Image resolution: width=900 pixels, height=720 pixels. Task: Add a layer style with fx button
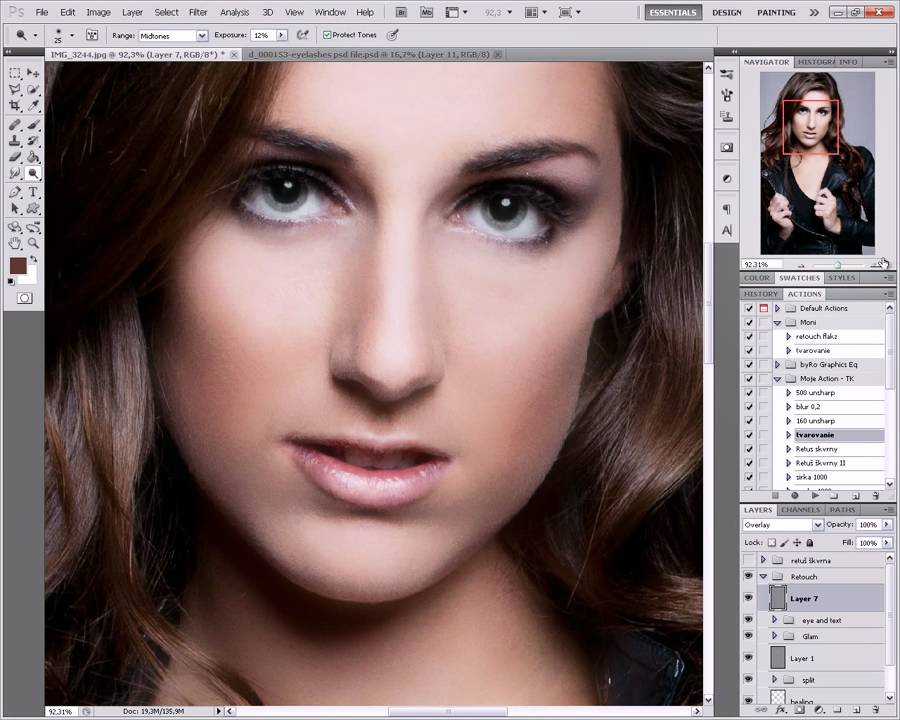[780, 710]
